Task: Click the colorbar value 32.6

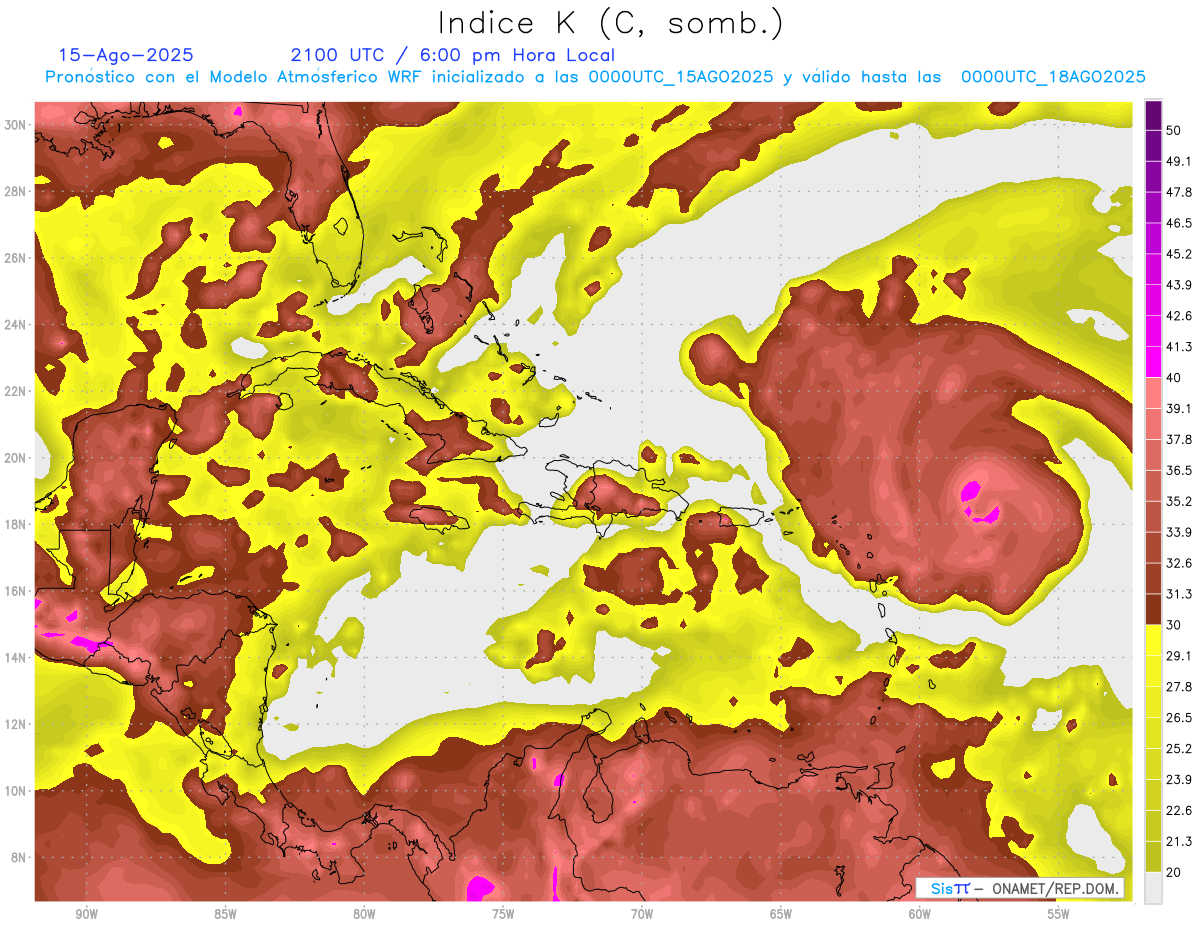Action: pos(1179,563)
